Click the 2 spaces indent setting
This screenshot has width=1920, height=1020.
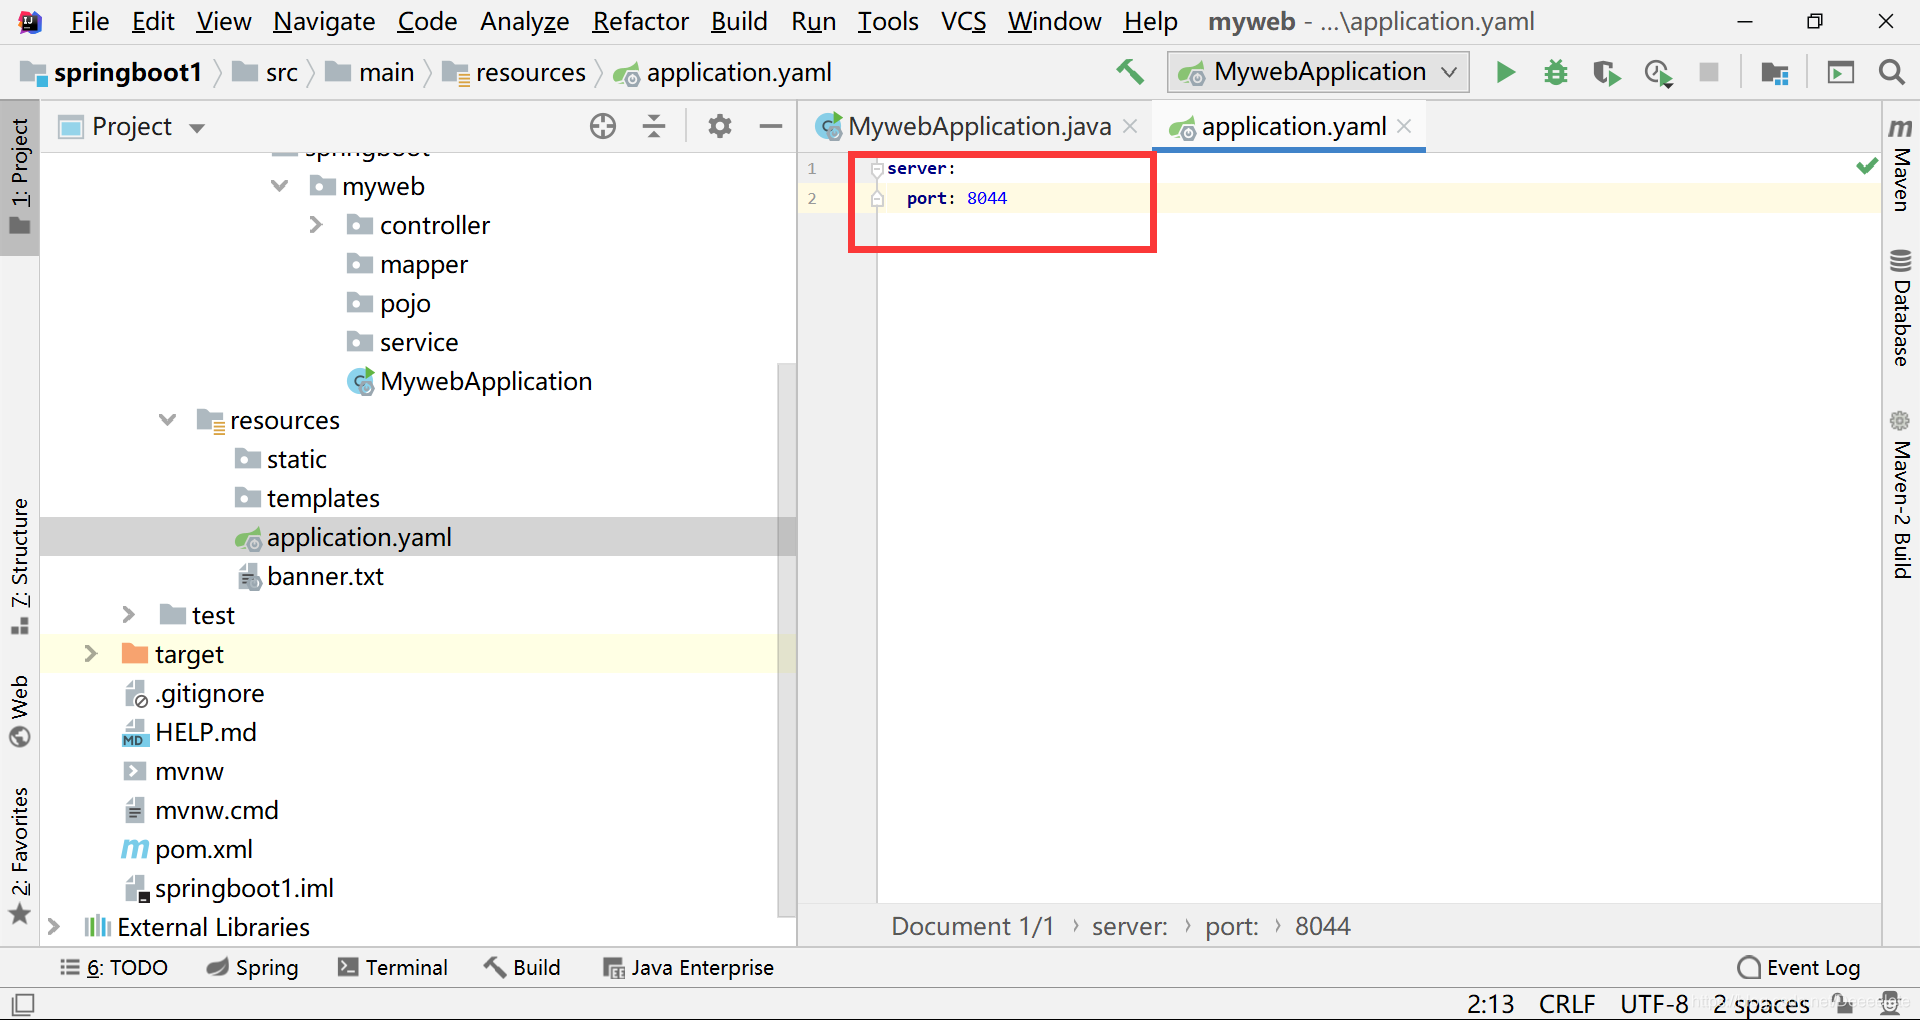point(1761,1004)
